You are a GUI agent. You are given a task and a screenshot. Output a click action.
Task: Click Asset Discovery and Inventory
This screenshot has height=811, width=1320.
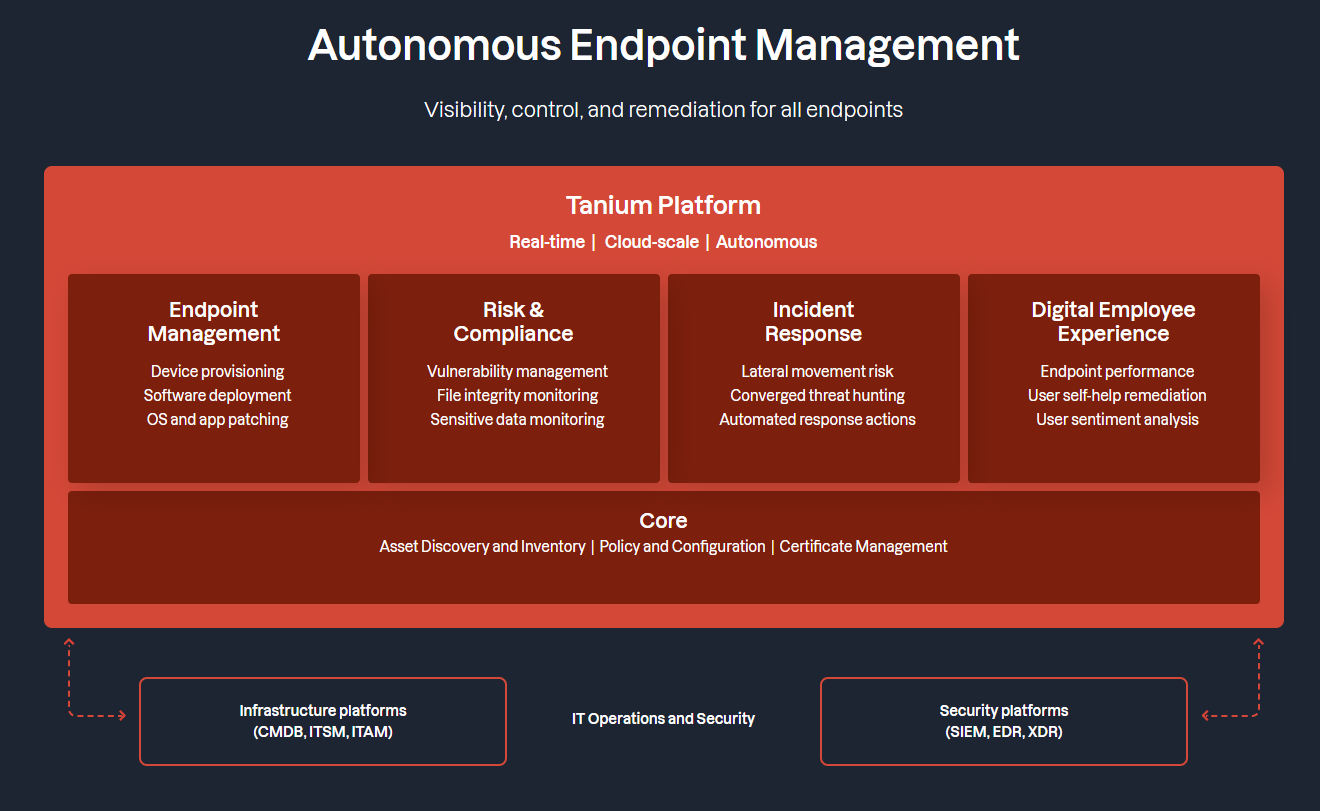[482, 547]
